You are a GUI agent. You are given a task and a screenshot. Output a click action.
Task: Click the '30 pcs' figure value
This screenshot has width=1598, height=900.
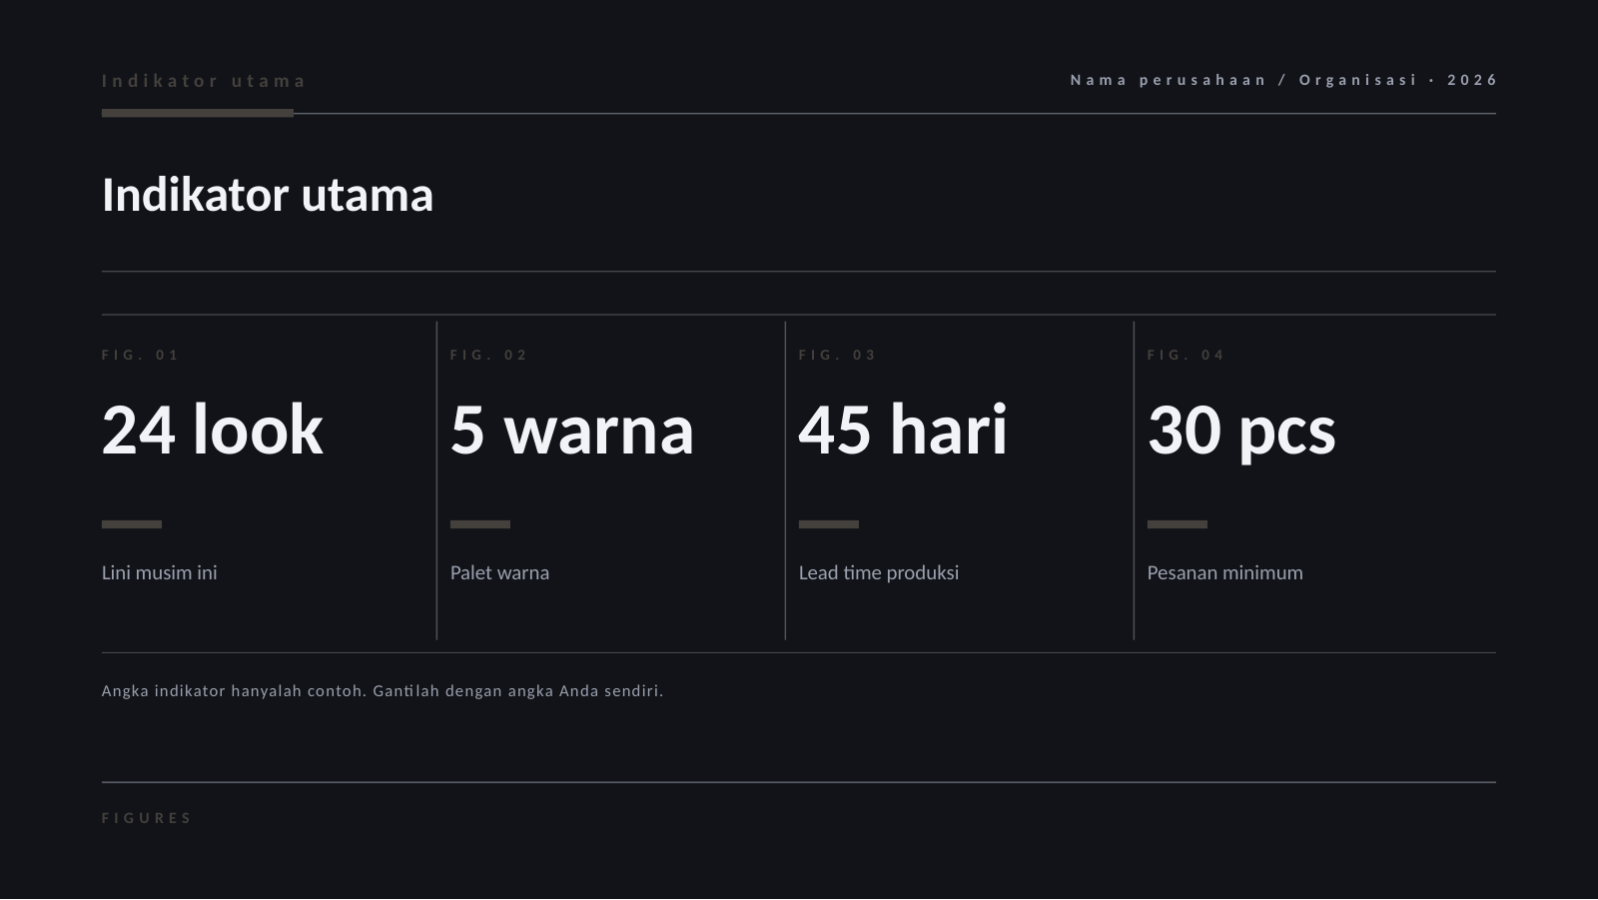point(1241,432)
